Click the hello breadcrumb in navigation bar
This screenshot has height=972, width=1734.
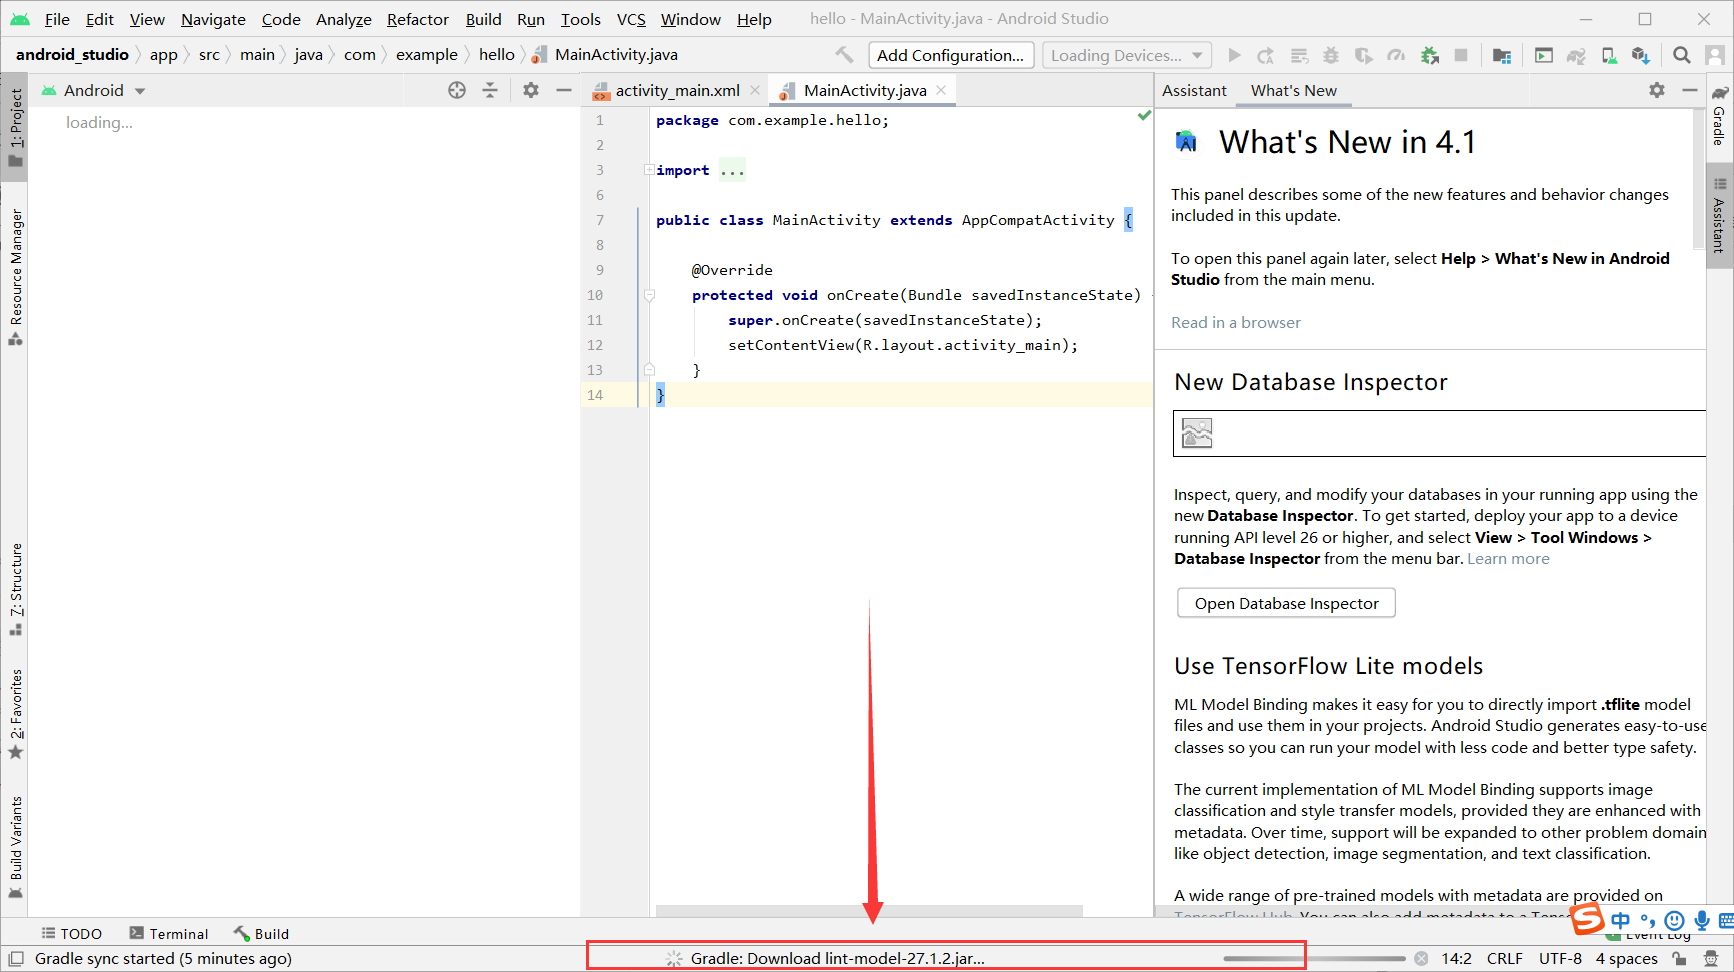coord(496,55)
